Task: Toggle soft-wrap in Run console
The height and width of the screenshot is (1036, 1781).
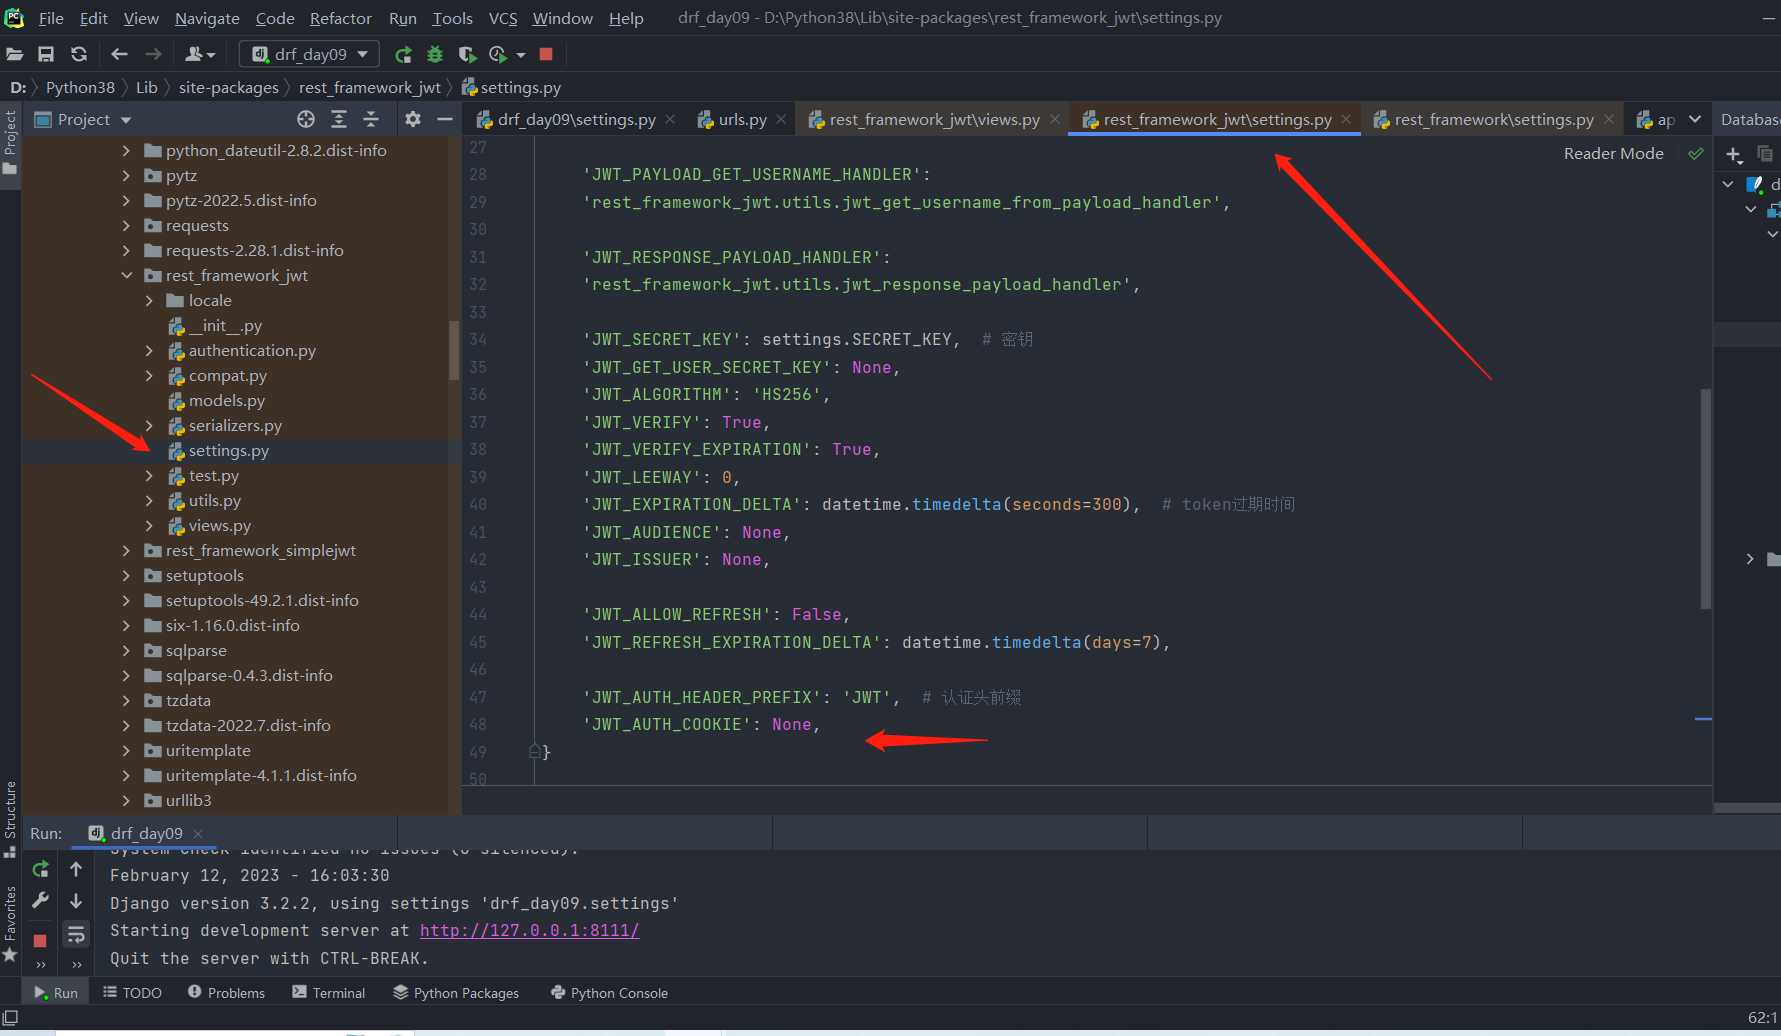Action: pyautogui.click(x=76, y=934)
